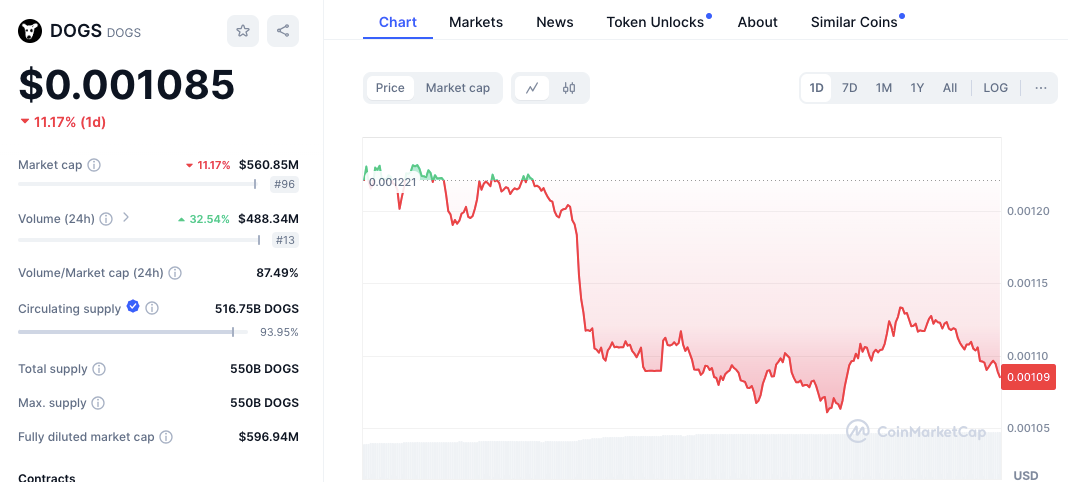
Task: Click the red 0.00109 current price label
Action: click(1028, 376)
